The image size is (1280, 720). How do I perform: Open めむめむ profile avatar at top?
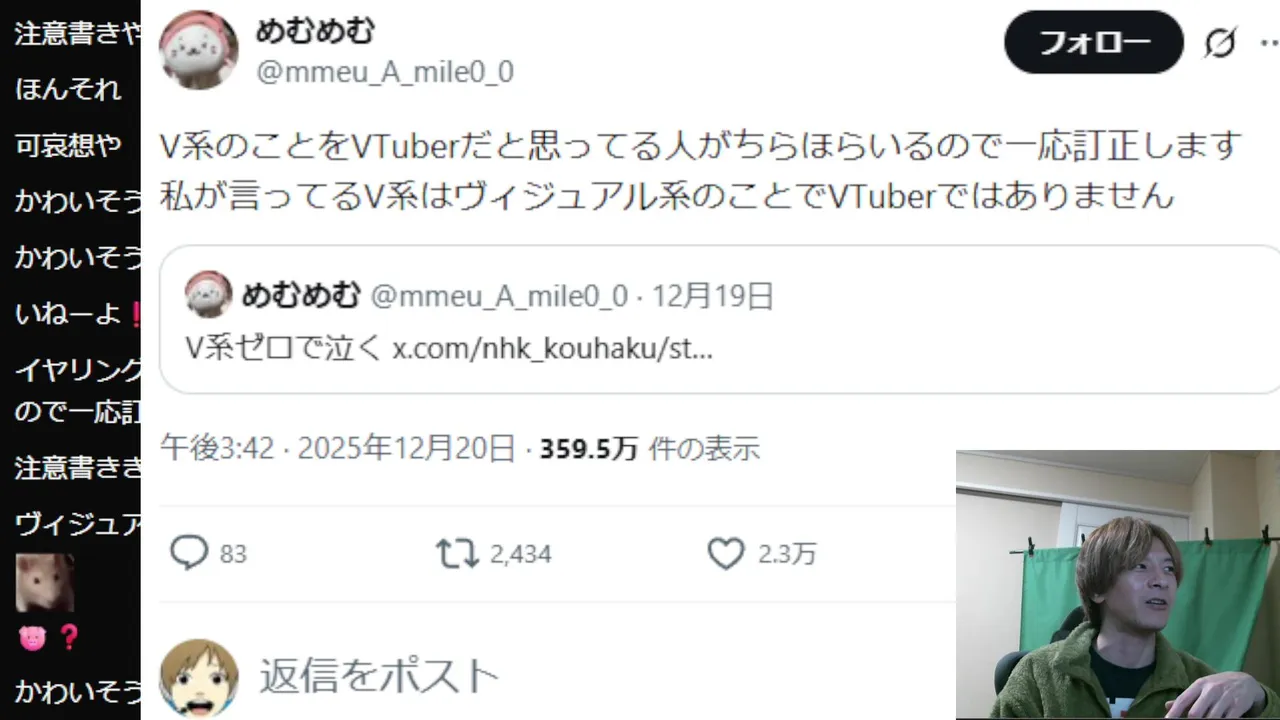[199, 51]
